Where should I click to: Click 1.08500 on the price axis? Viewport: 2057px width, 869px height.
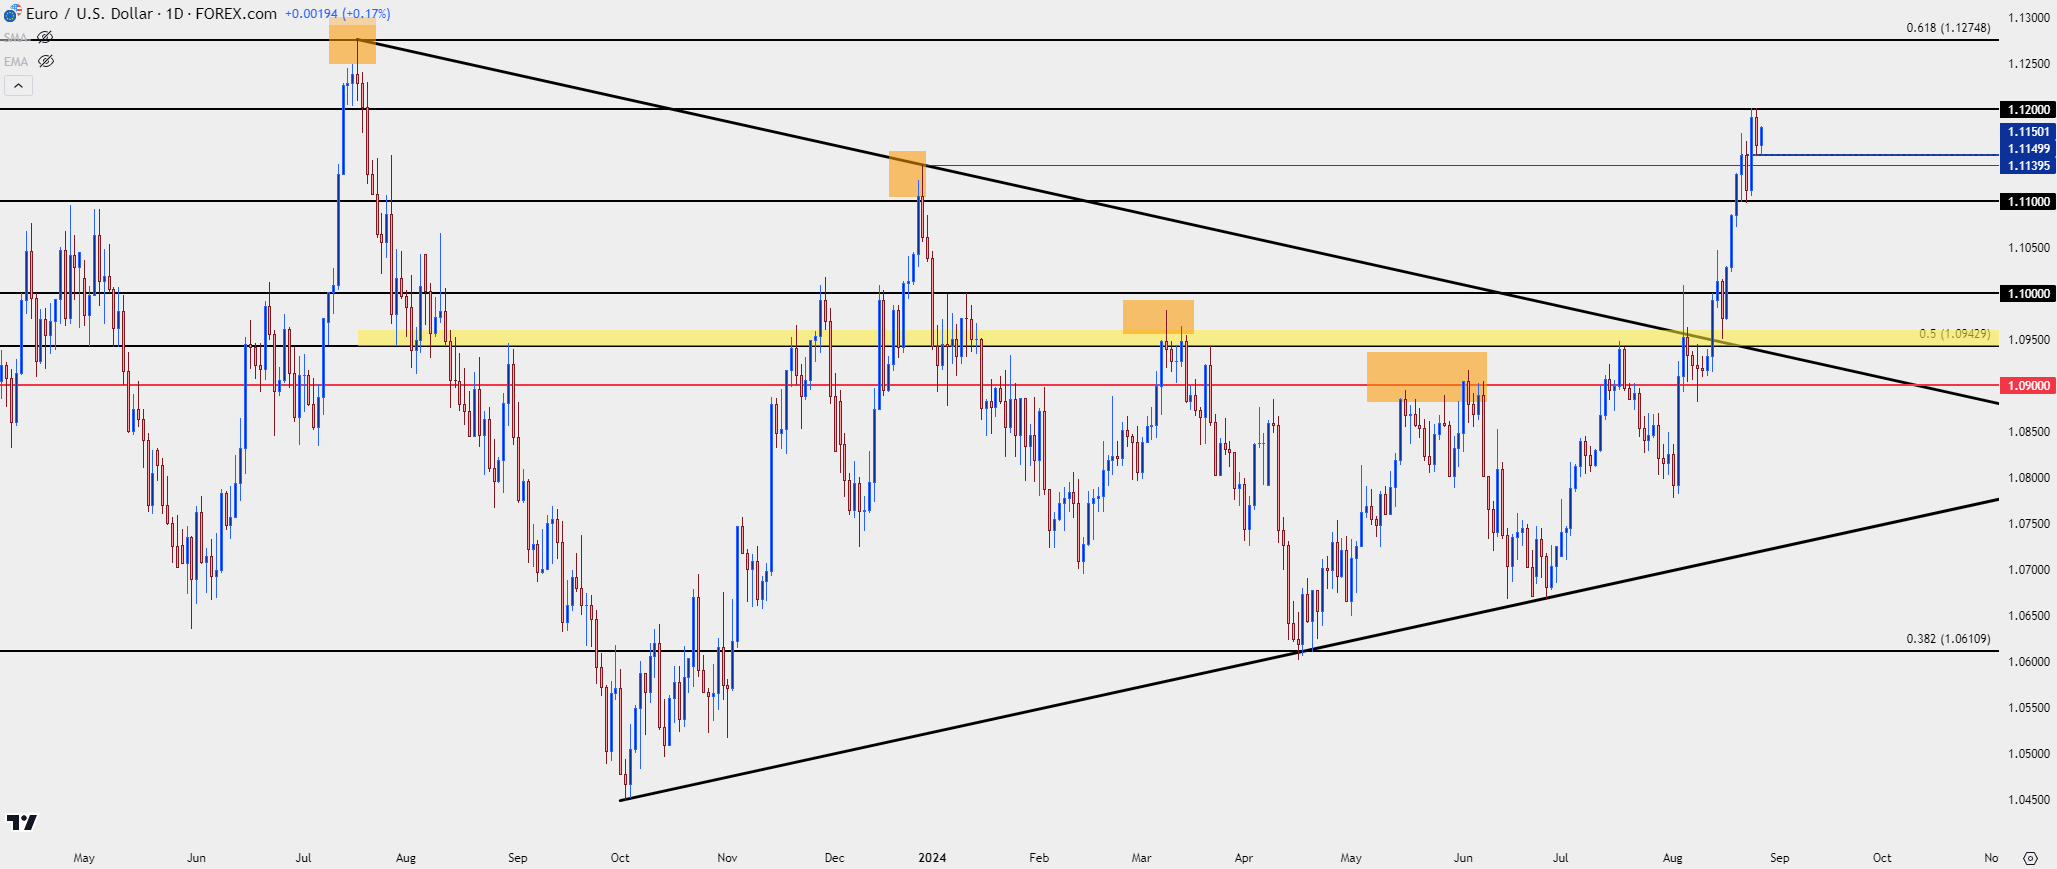[x=2029, y=431]
